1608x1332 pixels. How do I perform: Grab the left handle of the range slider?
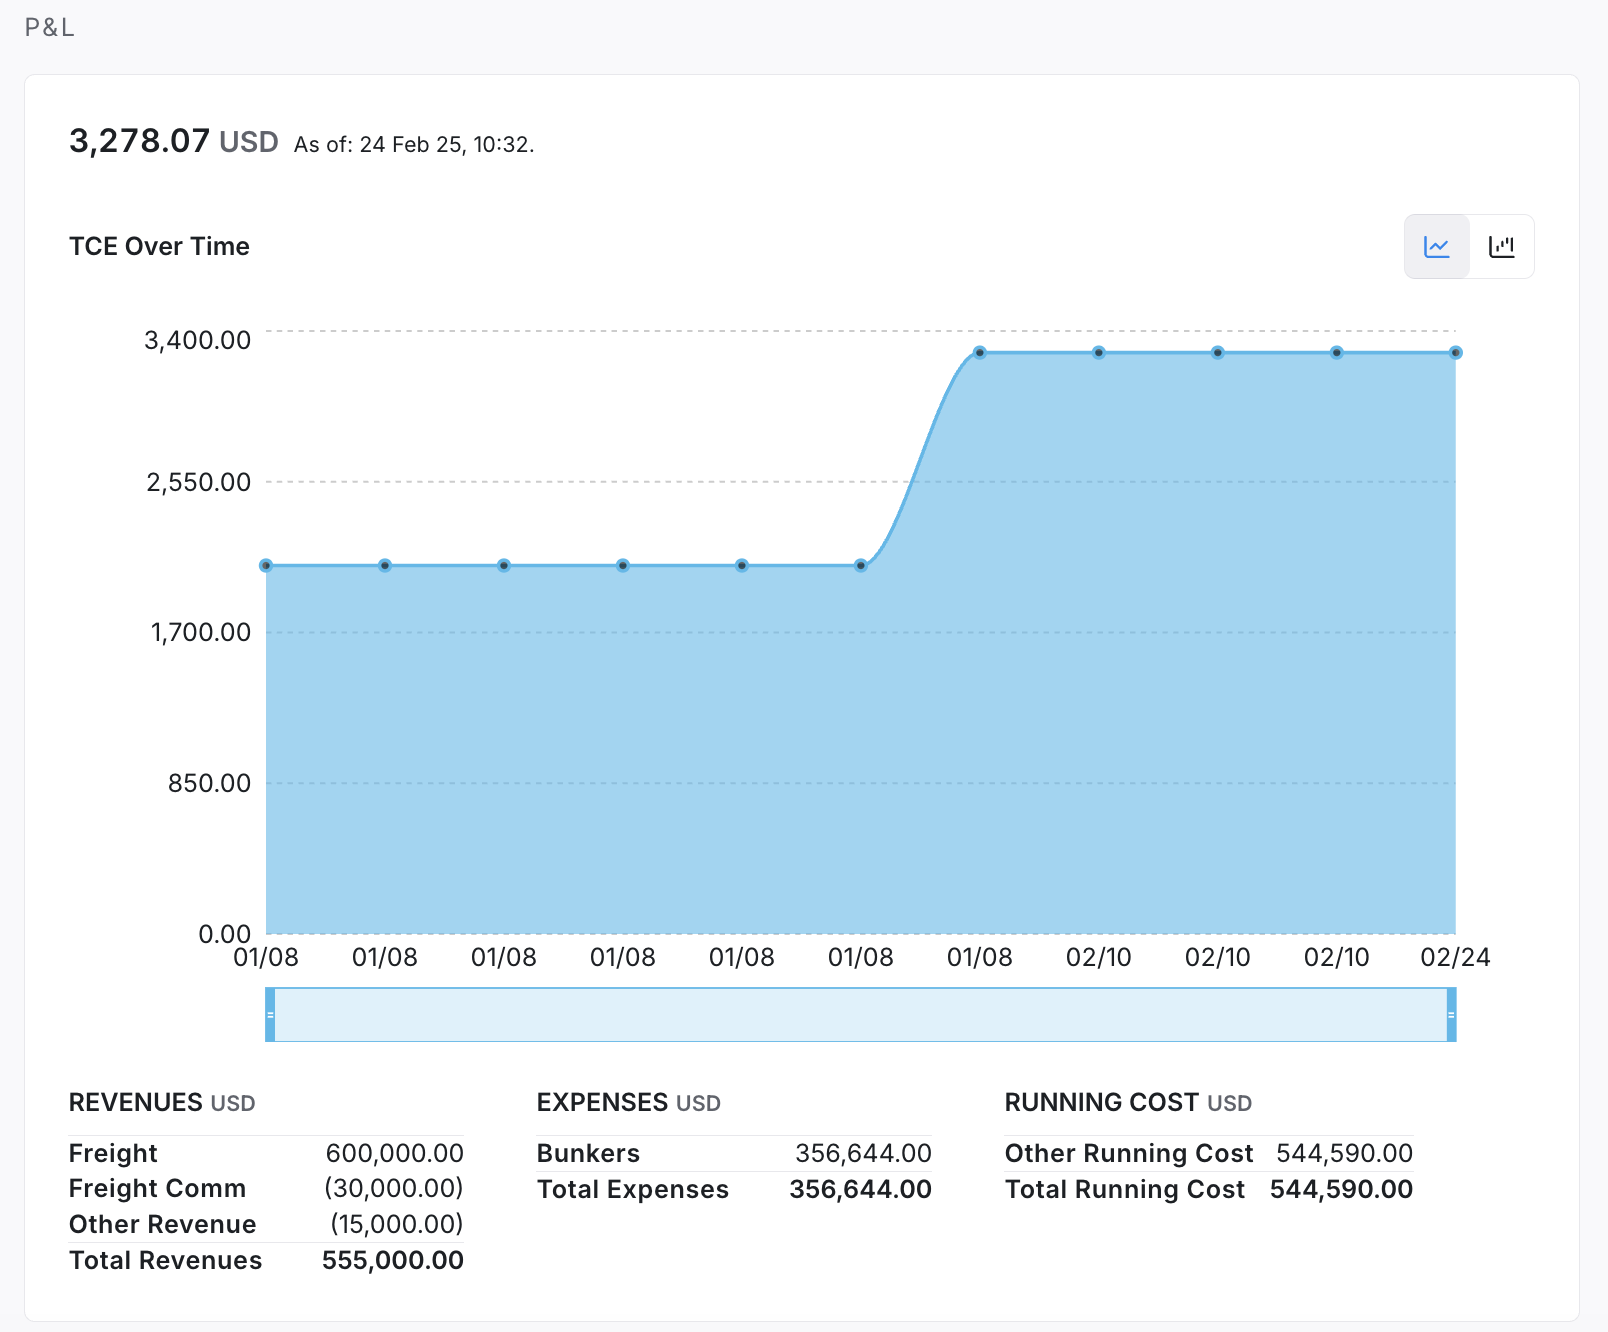click(270, 1014)
